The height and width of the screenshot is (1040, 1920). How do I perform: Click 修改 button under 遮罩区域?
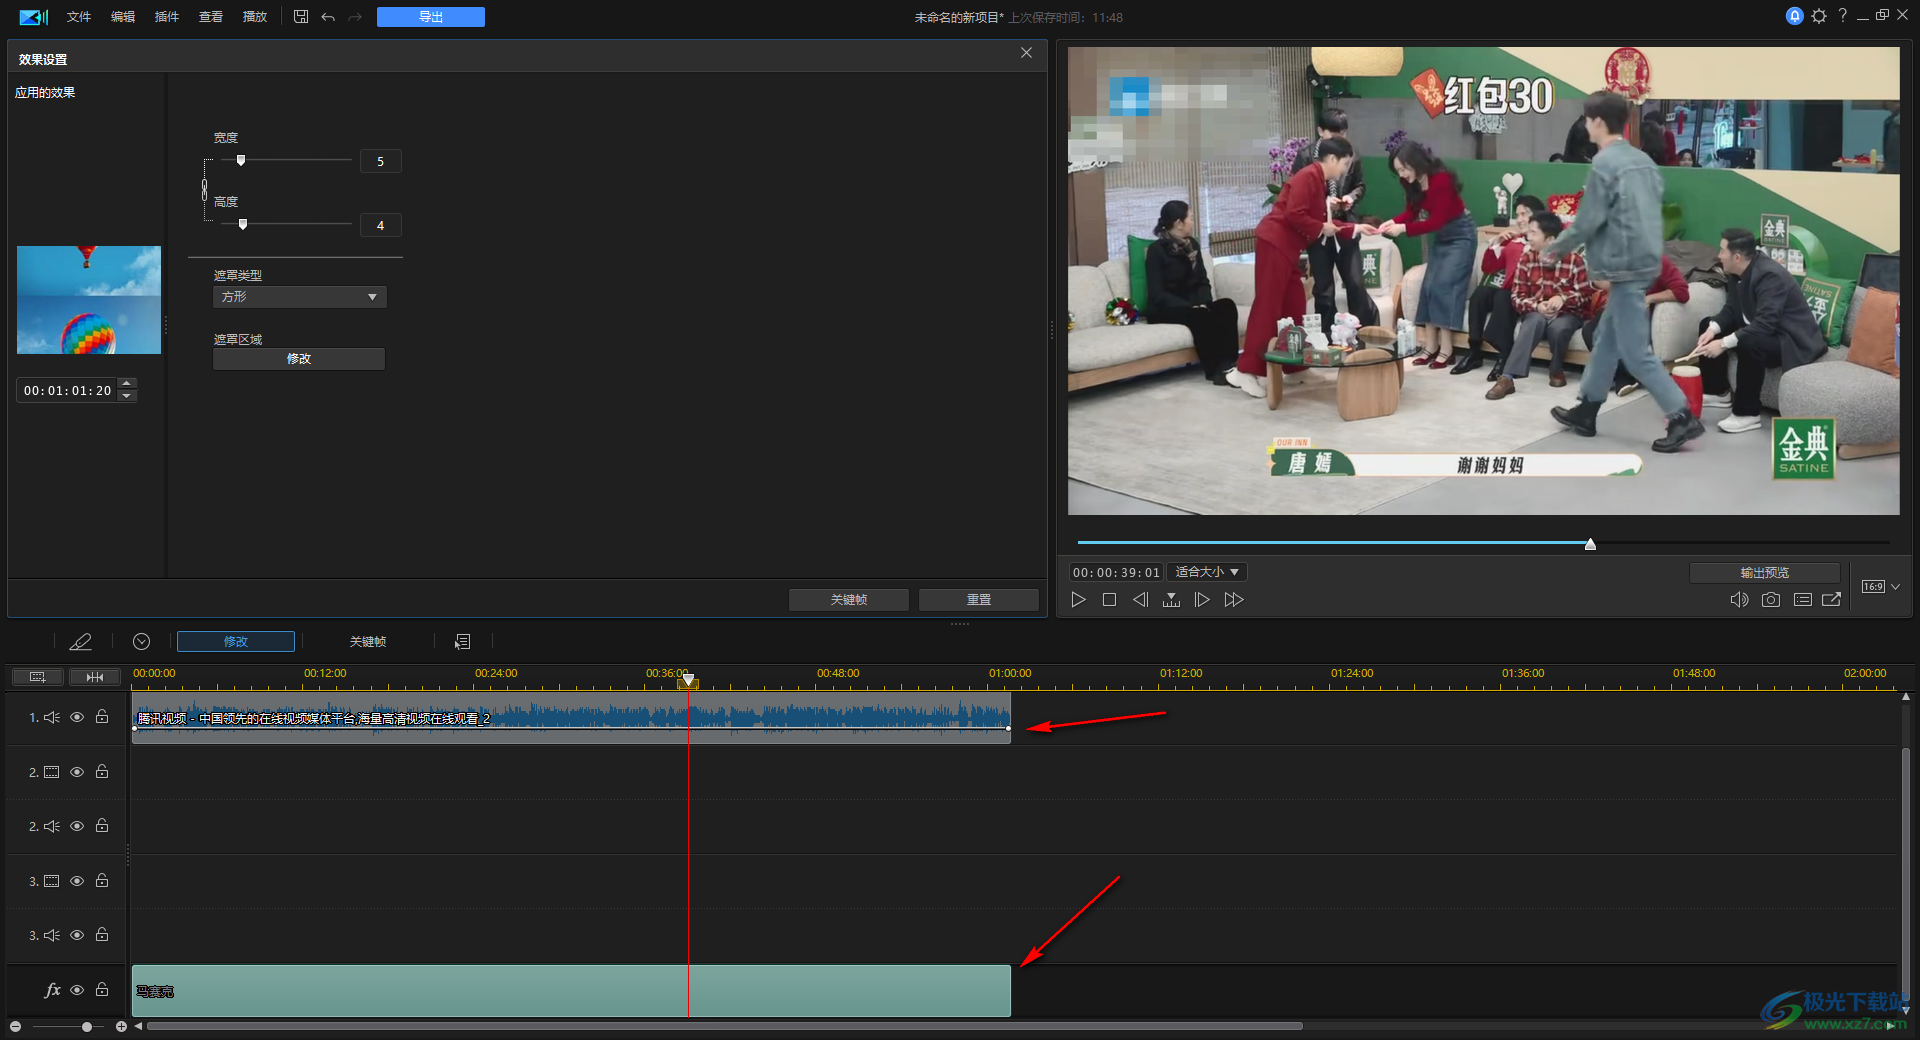(x=299, y=359)
